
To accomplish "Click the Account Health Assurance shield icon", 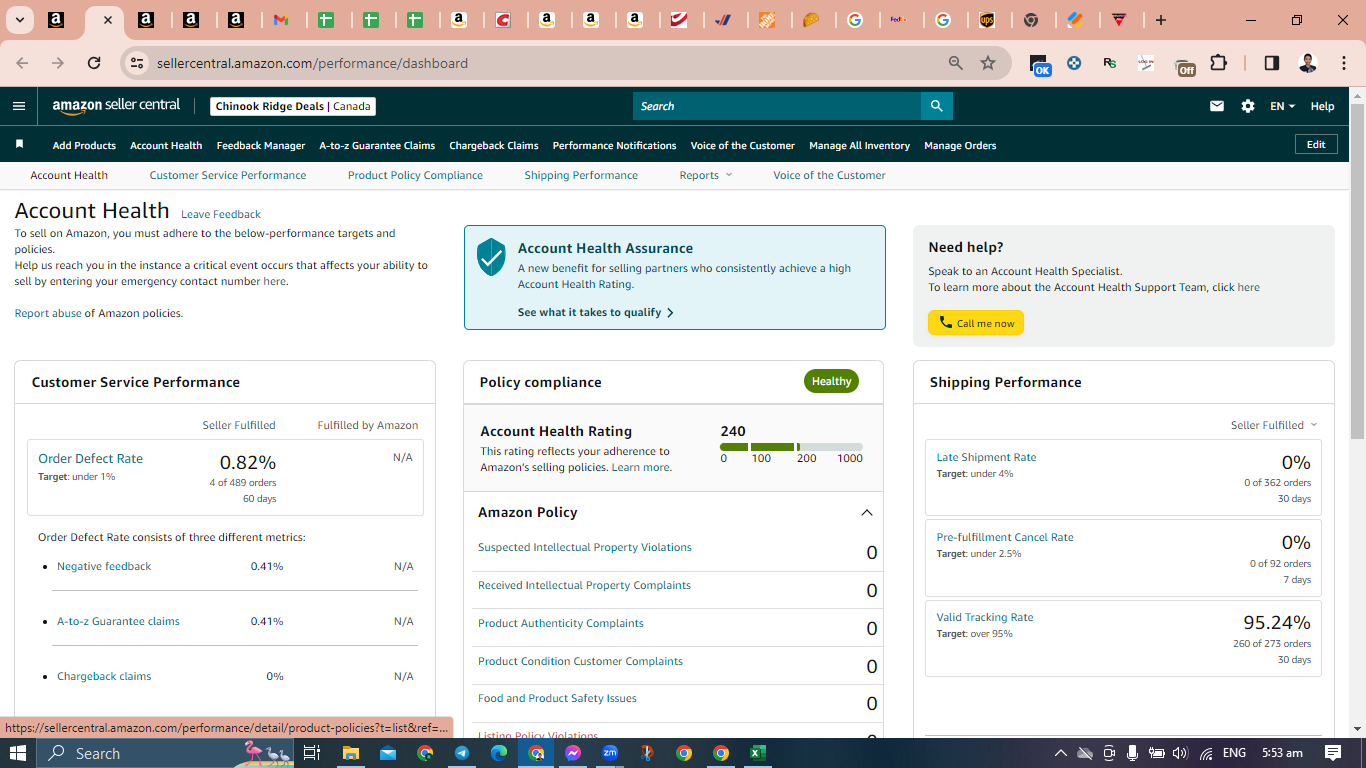I will tap(491, 257).
